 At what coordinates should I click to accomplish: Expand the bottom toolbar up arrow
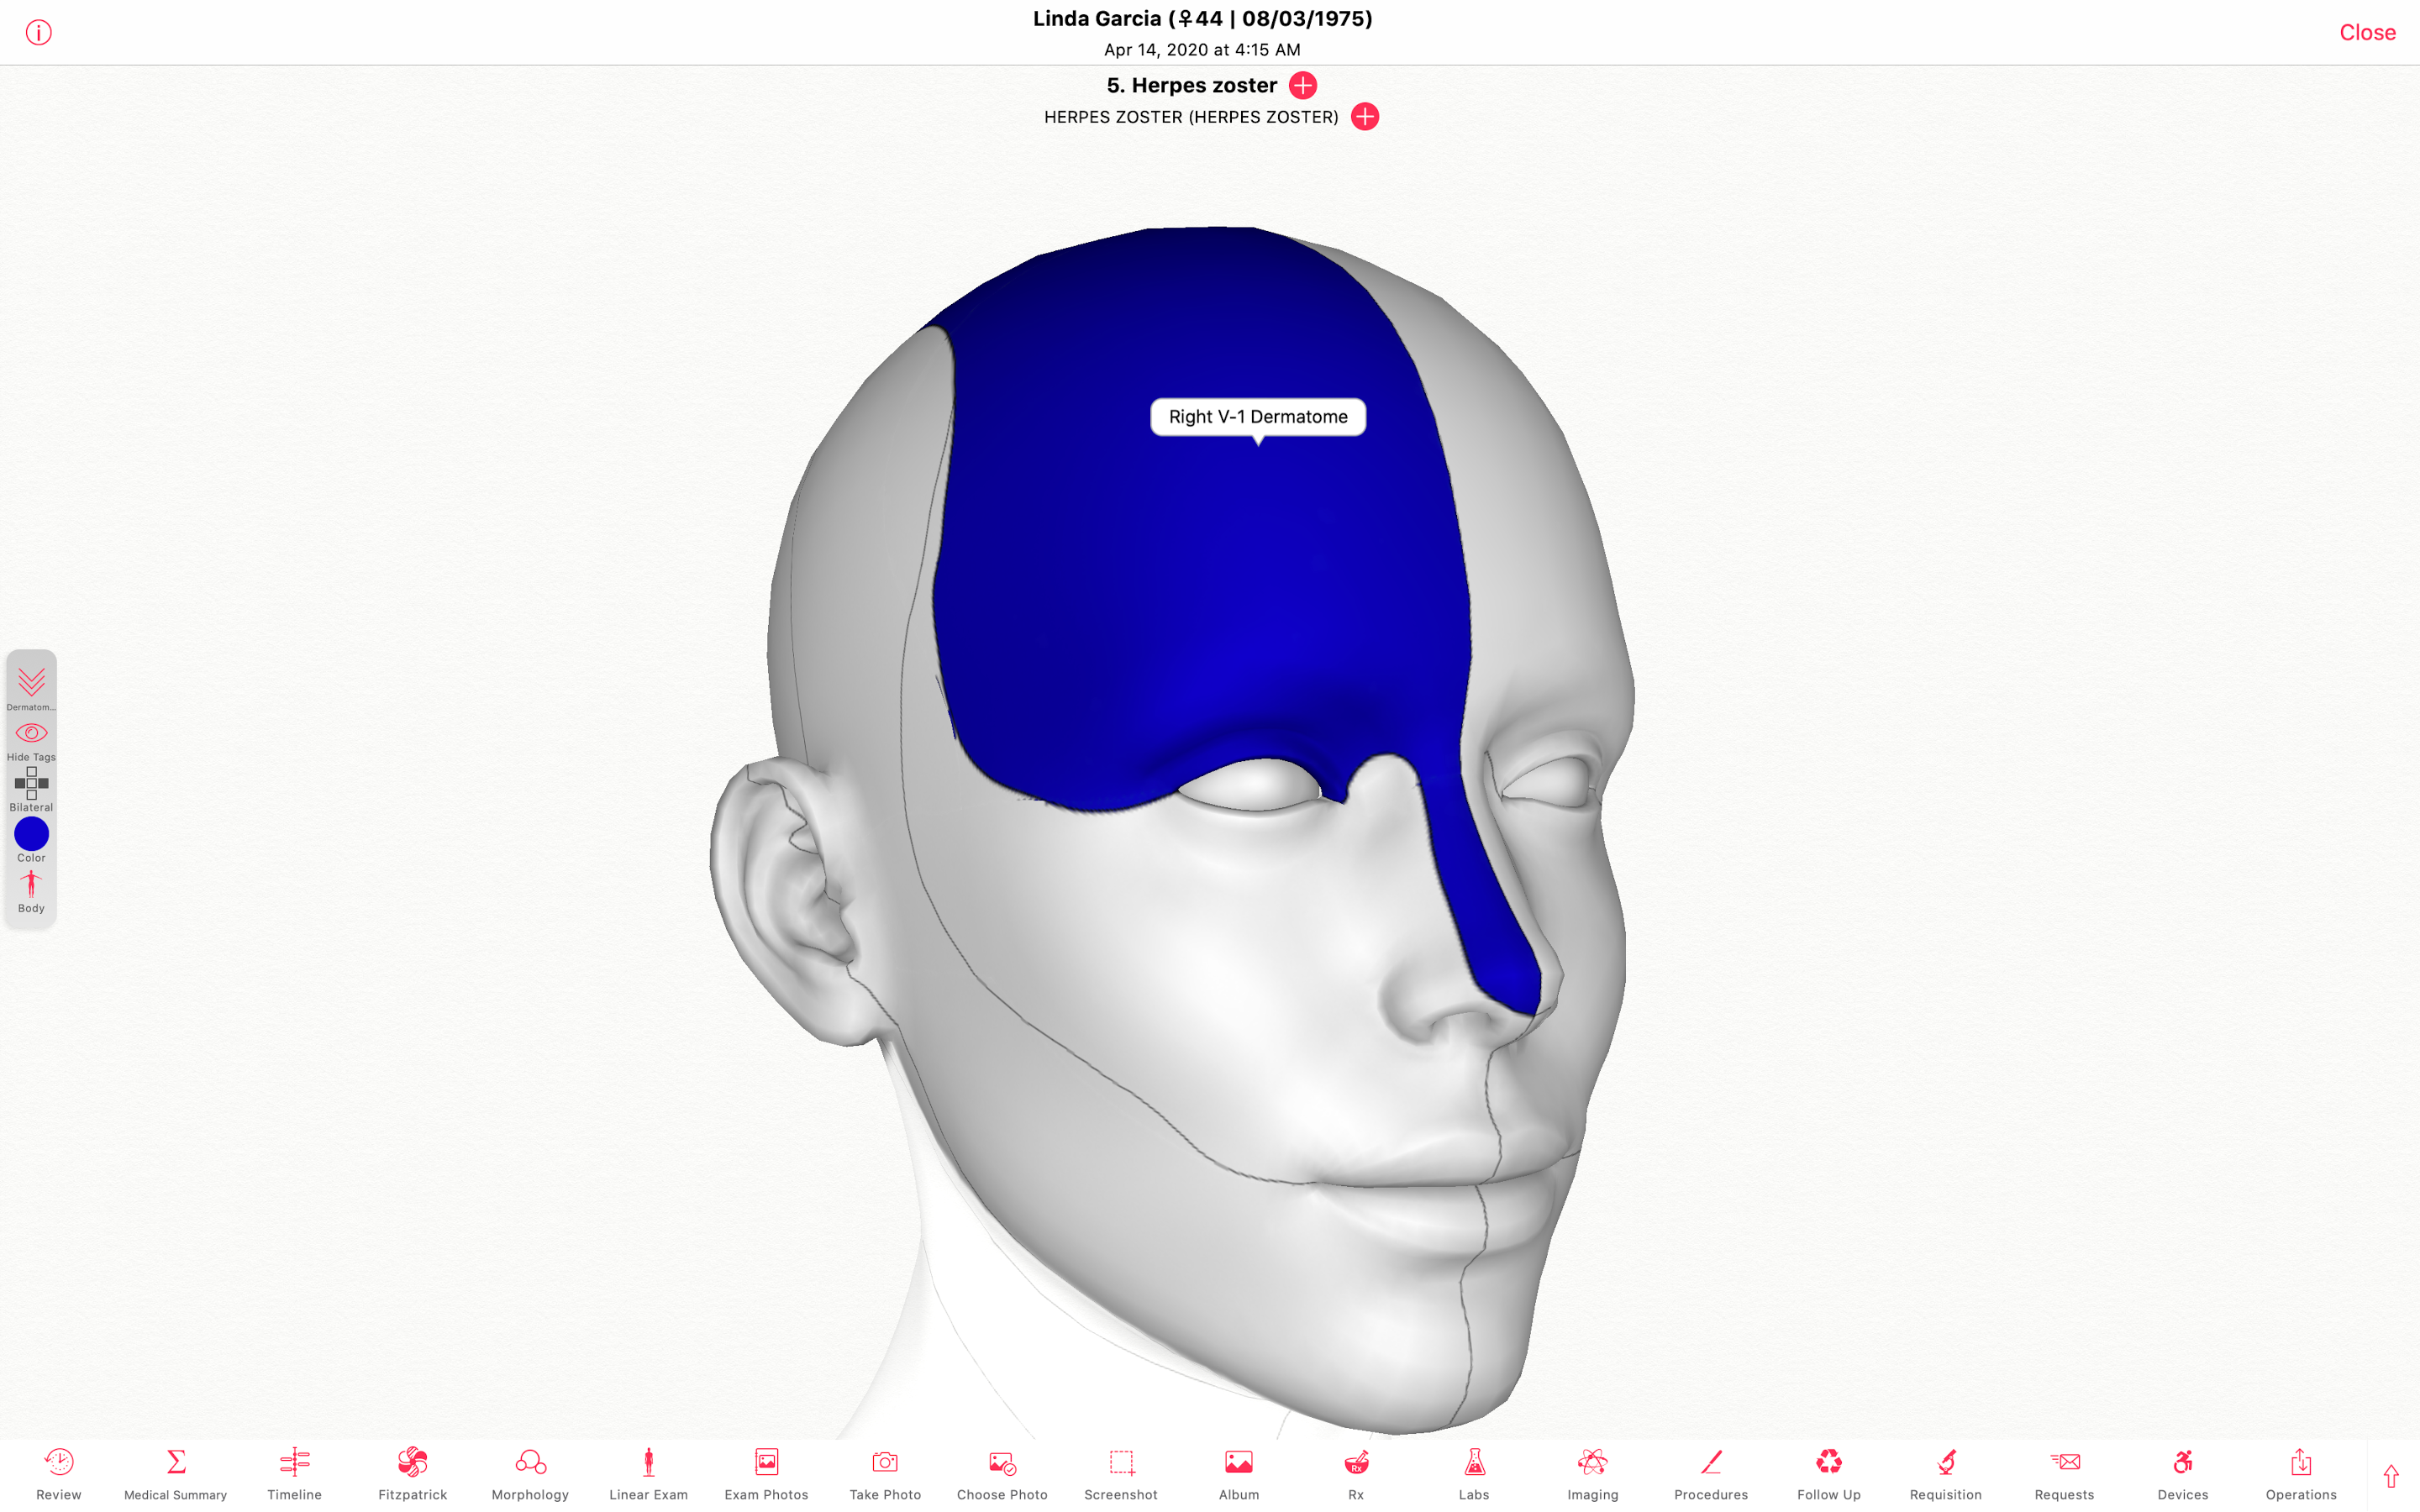[x=2391, y=1476]
